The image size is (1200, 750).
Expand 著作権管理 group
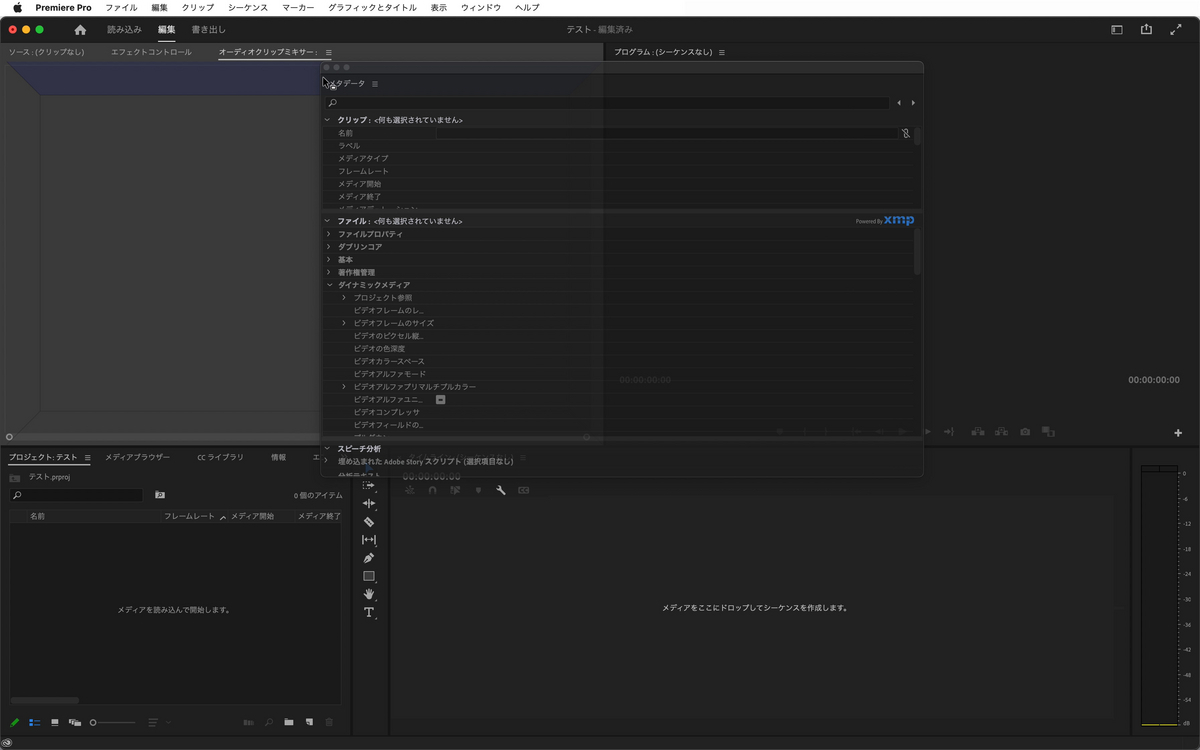329,272
